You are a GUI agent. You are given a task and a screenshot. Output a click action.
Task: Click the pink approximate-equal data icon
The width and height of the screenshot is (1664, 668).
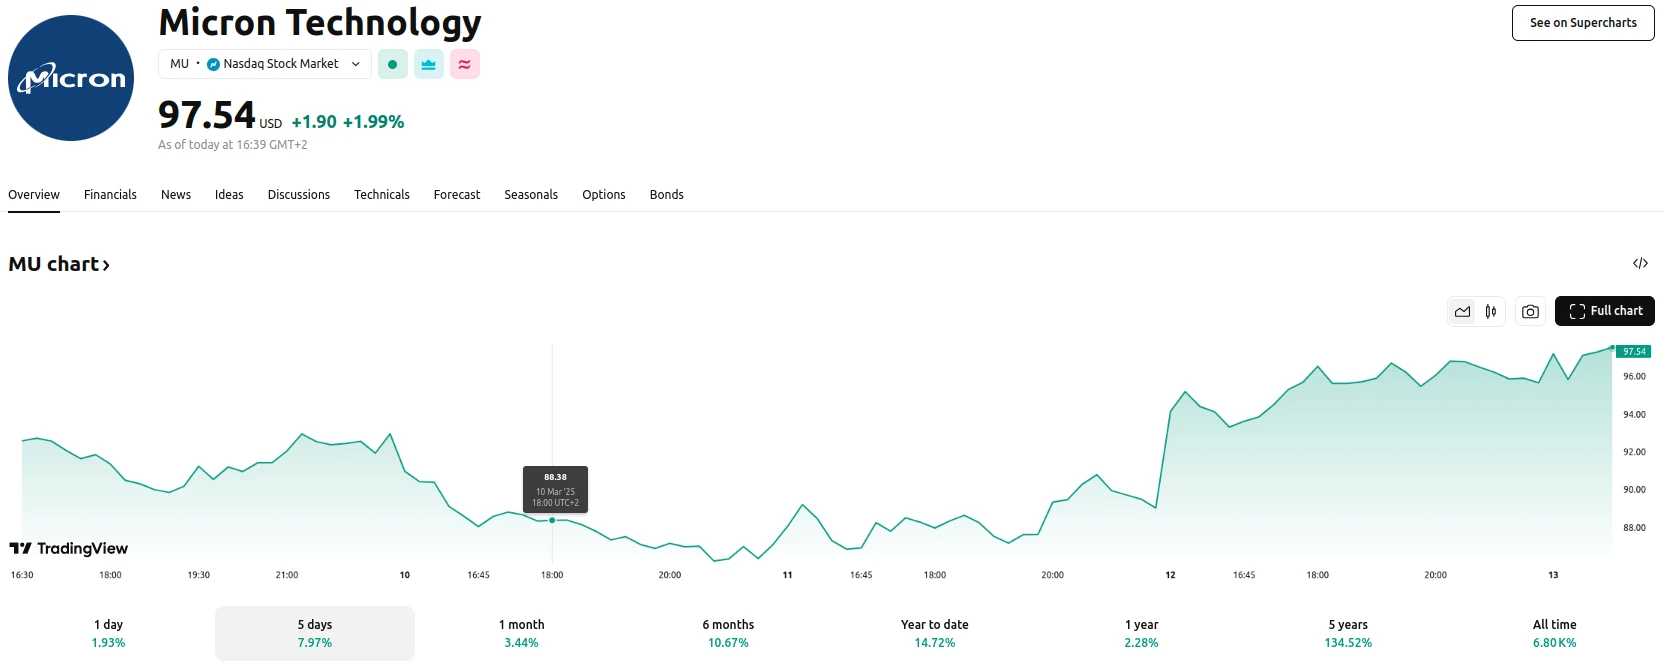465,64
